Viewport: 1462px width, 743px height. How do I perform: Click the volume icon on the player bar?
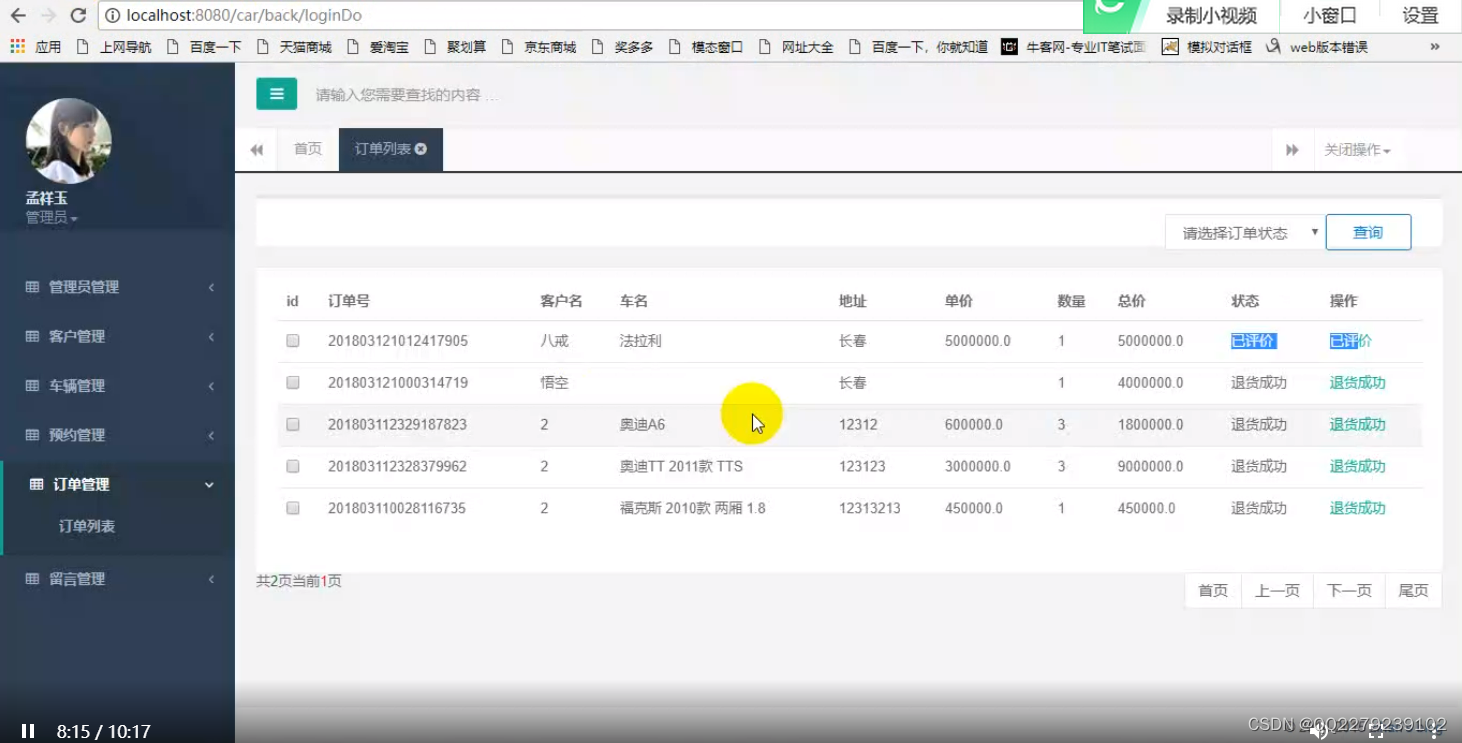tap(1318, 731)
